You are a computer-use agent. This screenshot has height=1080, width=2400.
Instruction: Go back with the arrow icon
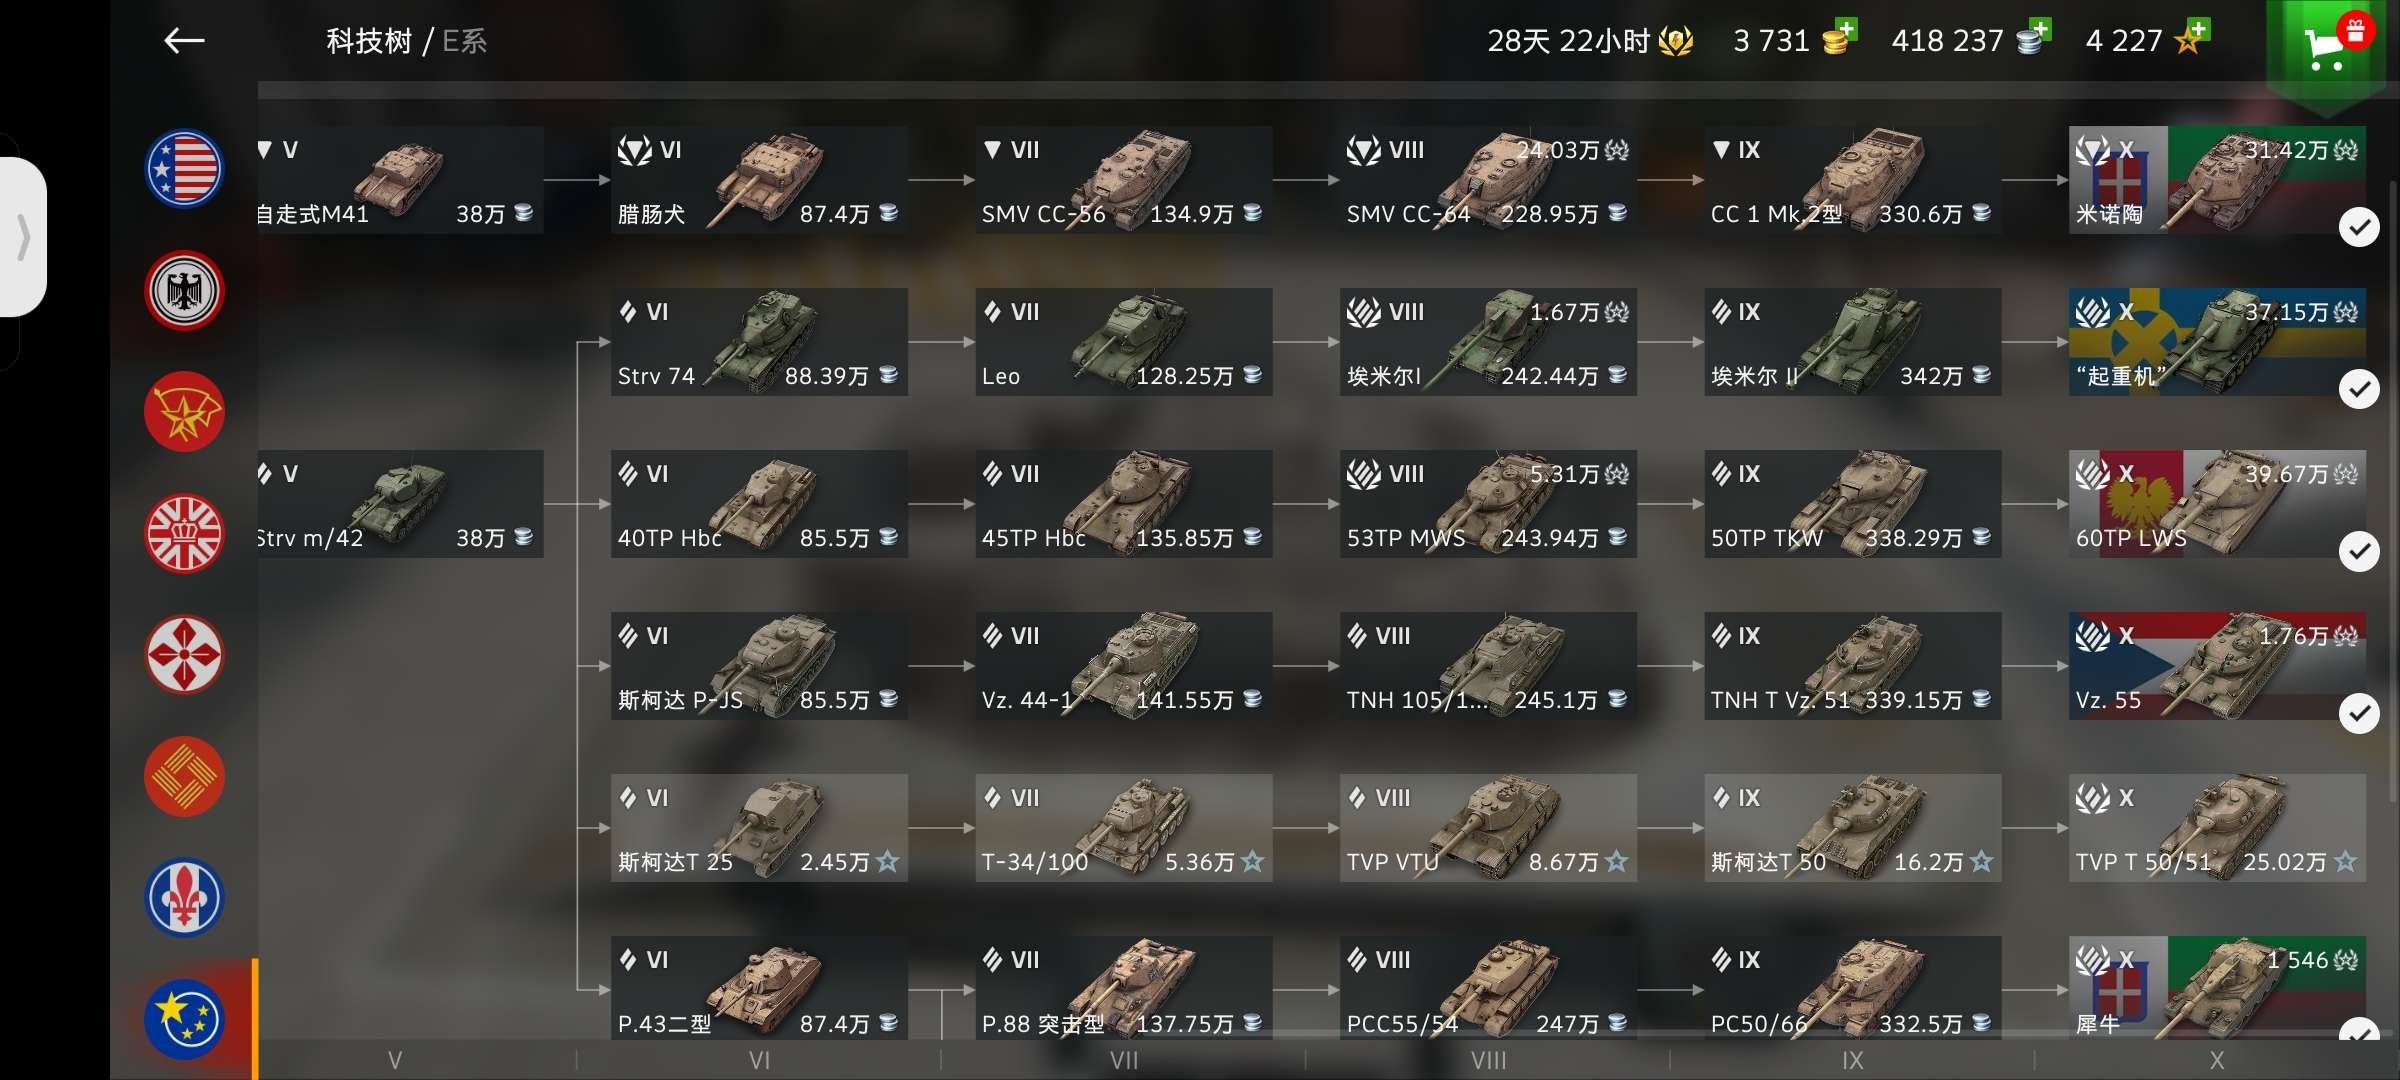point(184,41)
